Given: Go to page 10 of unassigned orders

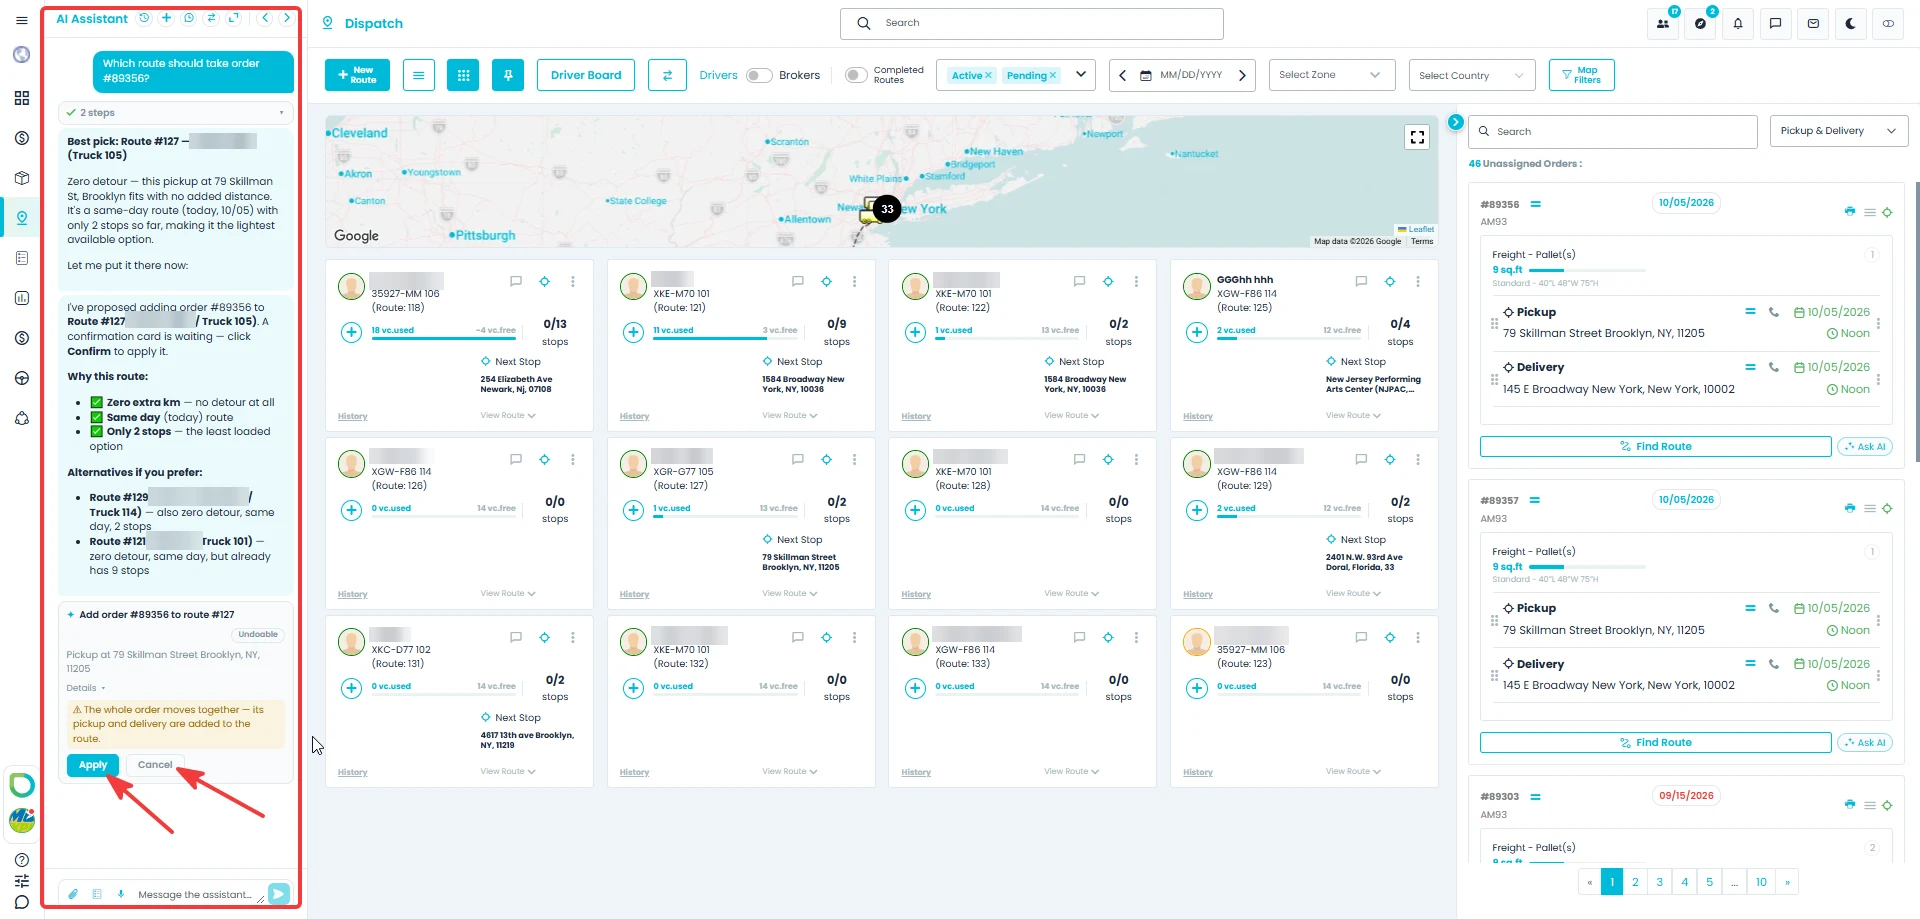Looking at the screenshot, I should (x=1761, y=882).
